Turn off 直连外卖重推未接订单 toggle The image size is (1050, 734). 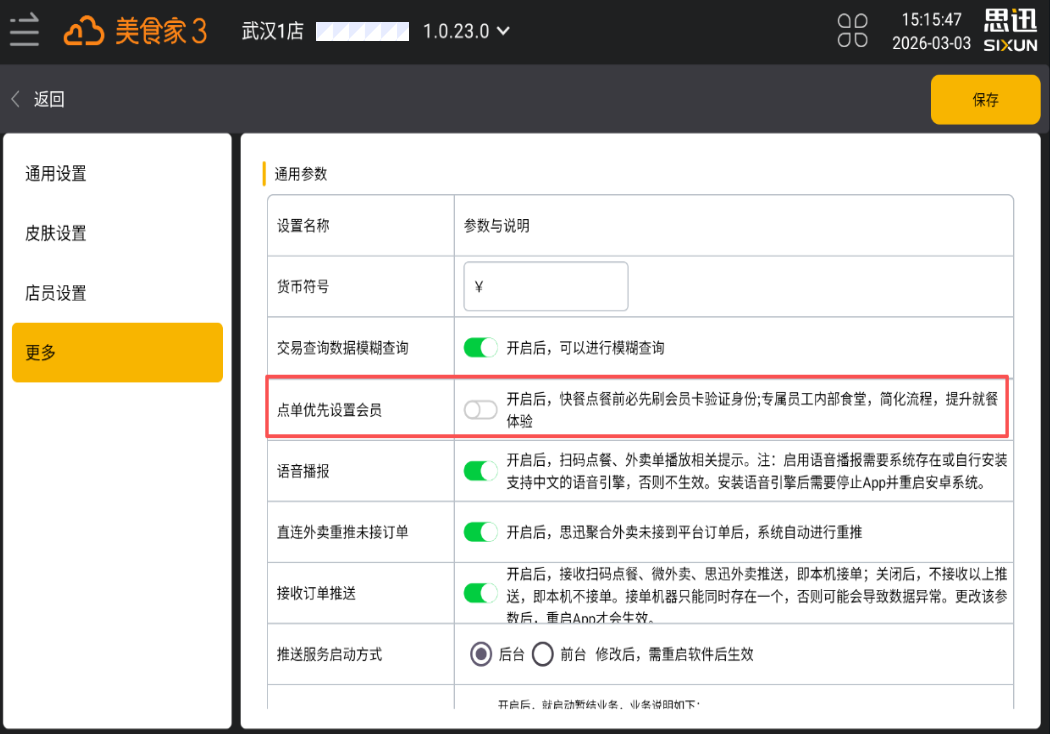tap(481, 532)
